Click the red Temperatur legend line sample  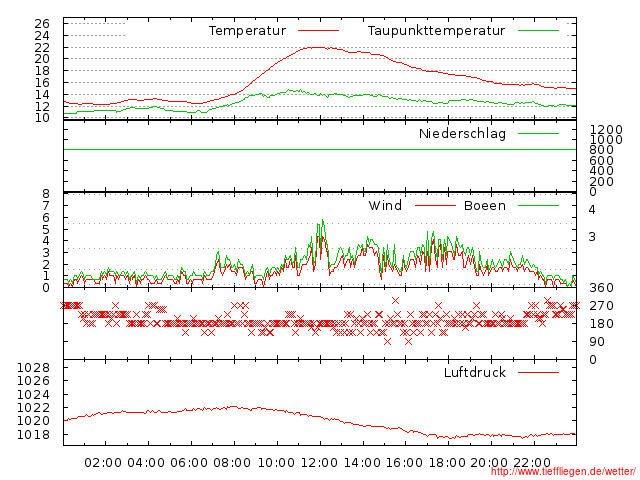coord(318,31)
